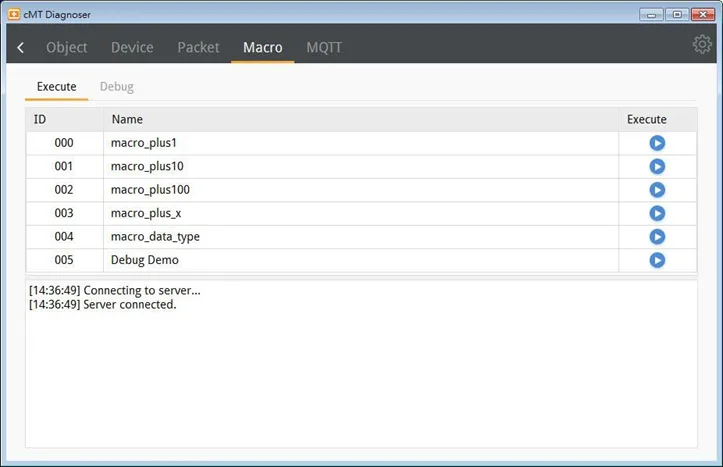The image size is (723, 467).
Task: Minimize the cMT Diagnoser window
Action: point(651,15)
